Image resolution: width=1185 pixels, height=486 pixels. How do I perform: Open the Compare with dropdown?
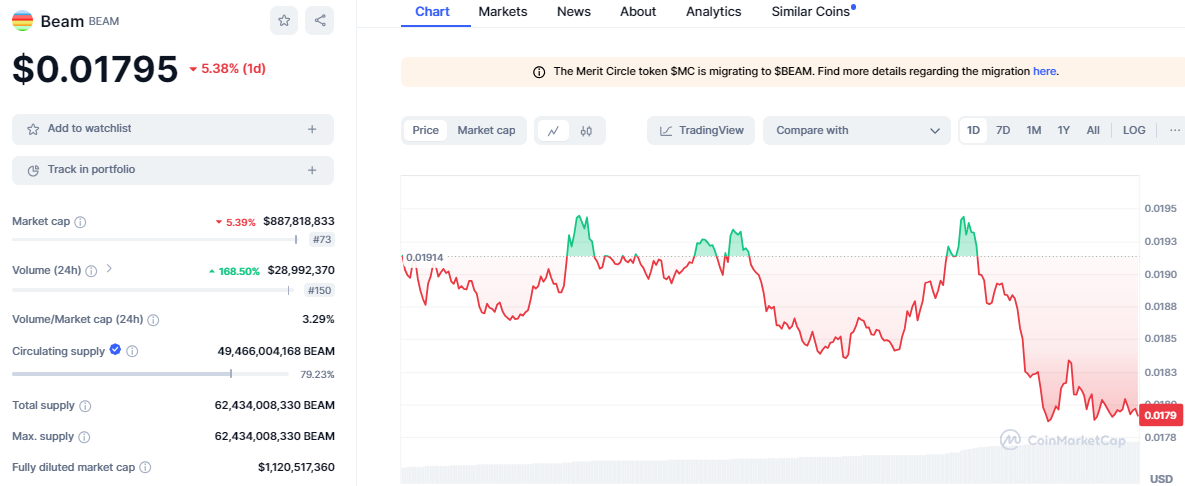coord(856,130)
